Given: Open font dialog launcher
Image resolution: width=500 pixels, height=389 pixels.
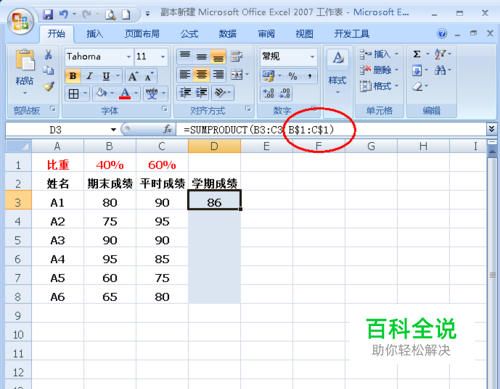Looking at the screenshot, I should [164, 109].
